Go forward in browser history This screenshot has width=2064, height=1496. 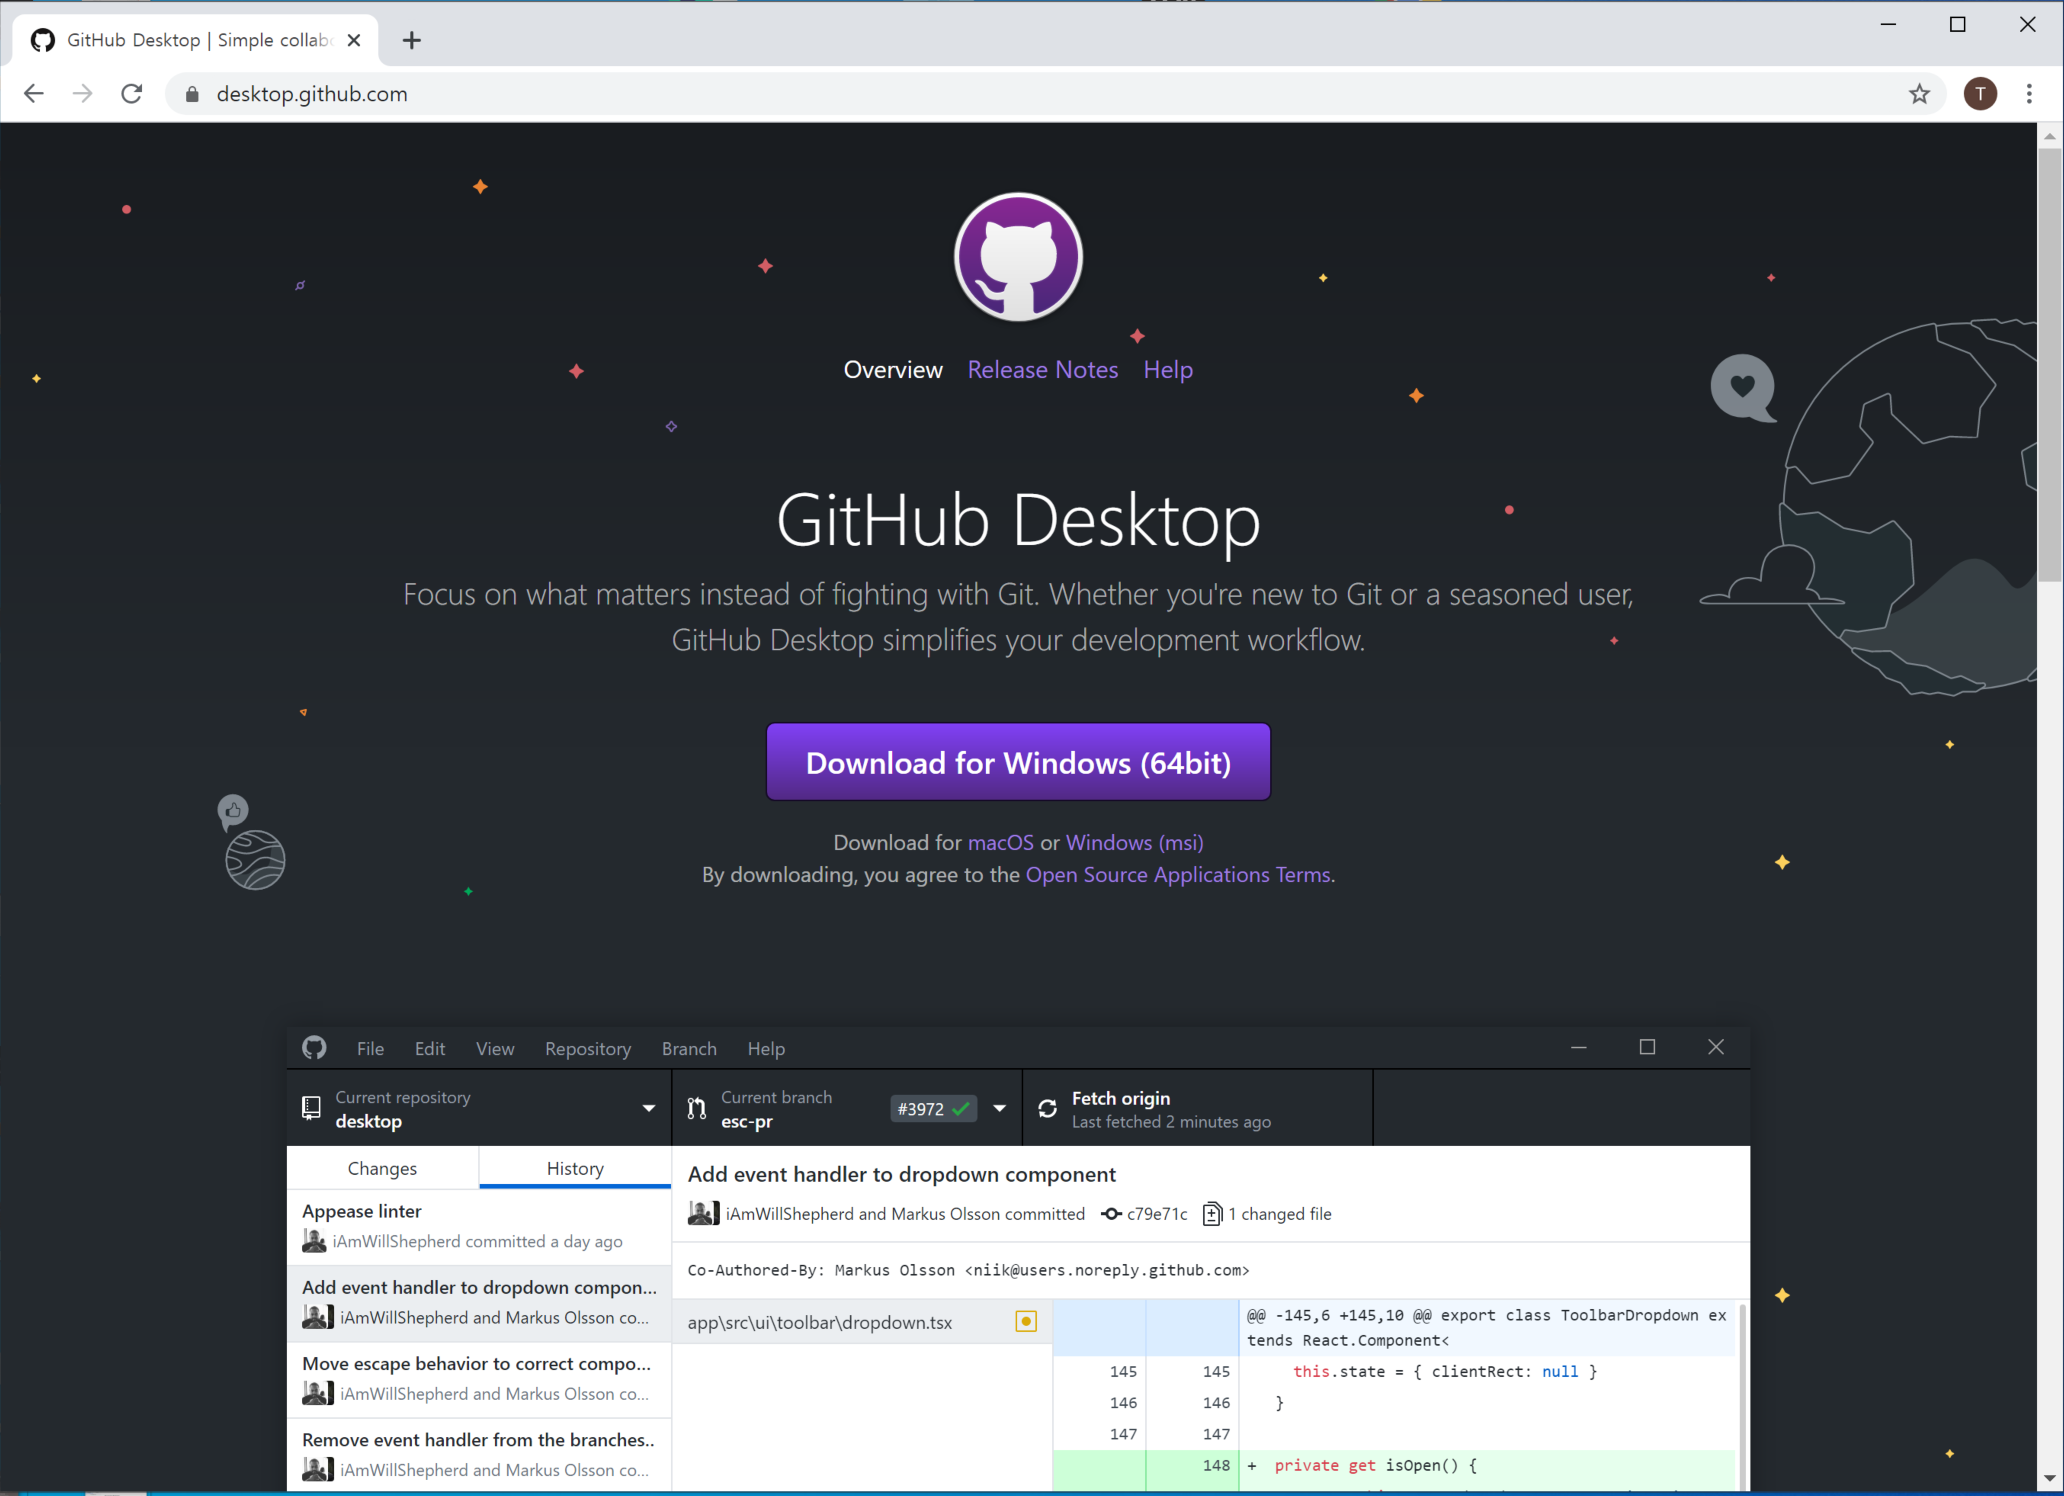(83, 94)
